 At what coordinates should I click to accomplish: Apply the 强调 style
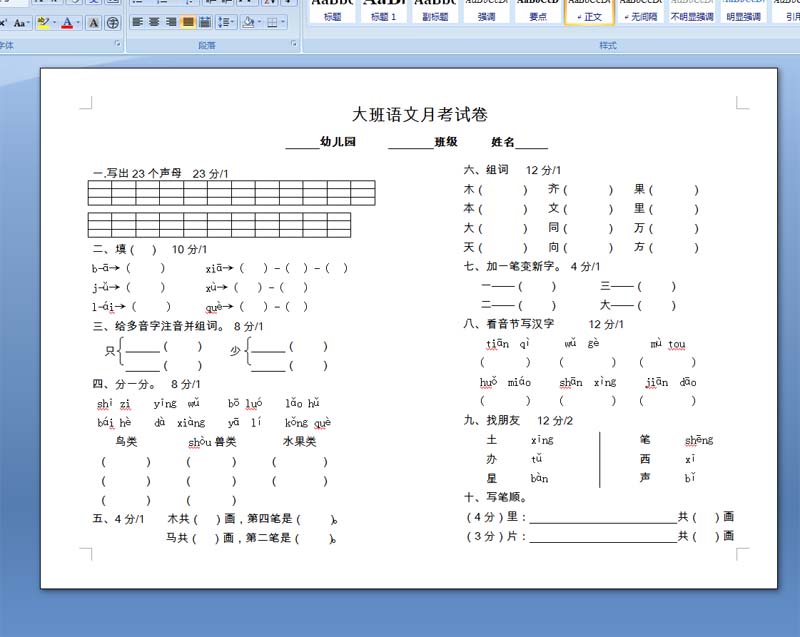click(487, 11)
